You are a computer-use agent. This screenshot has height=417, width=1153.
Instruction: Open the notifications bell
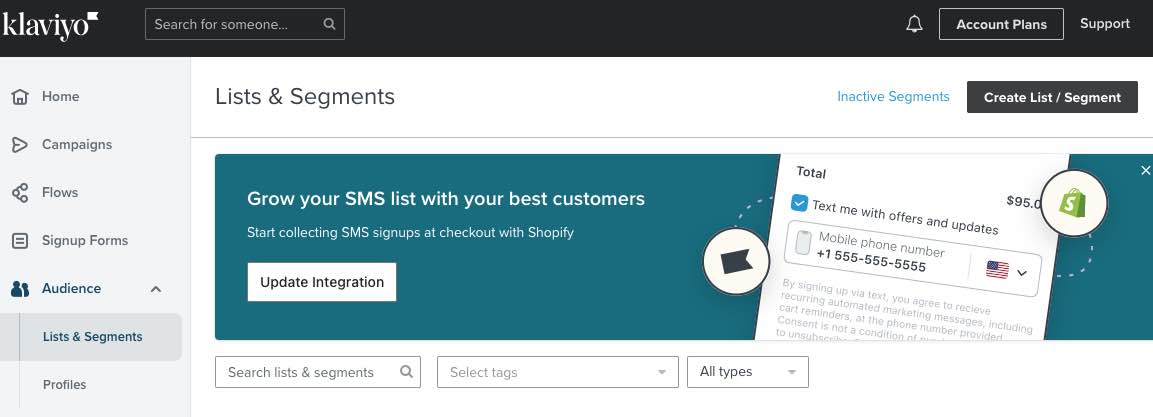pyautogui.click(x=914, y=25)
